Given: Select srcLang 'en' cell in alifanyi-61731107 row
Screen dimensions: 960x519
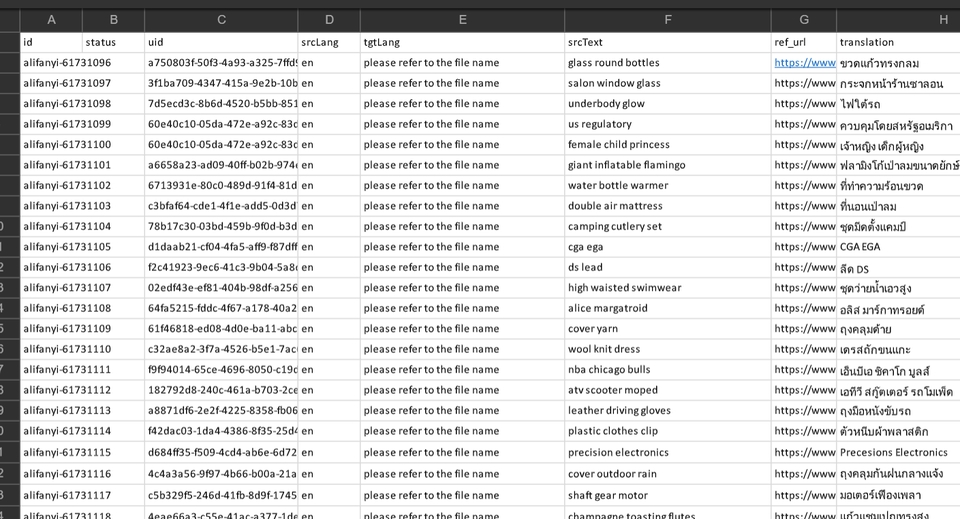Looking at the screenshot, I should tap(329, 288).
